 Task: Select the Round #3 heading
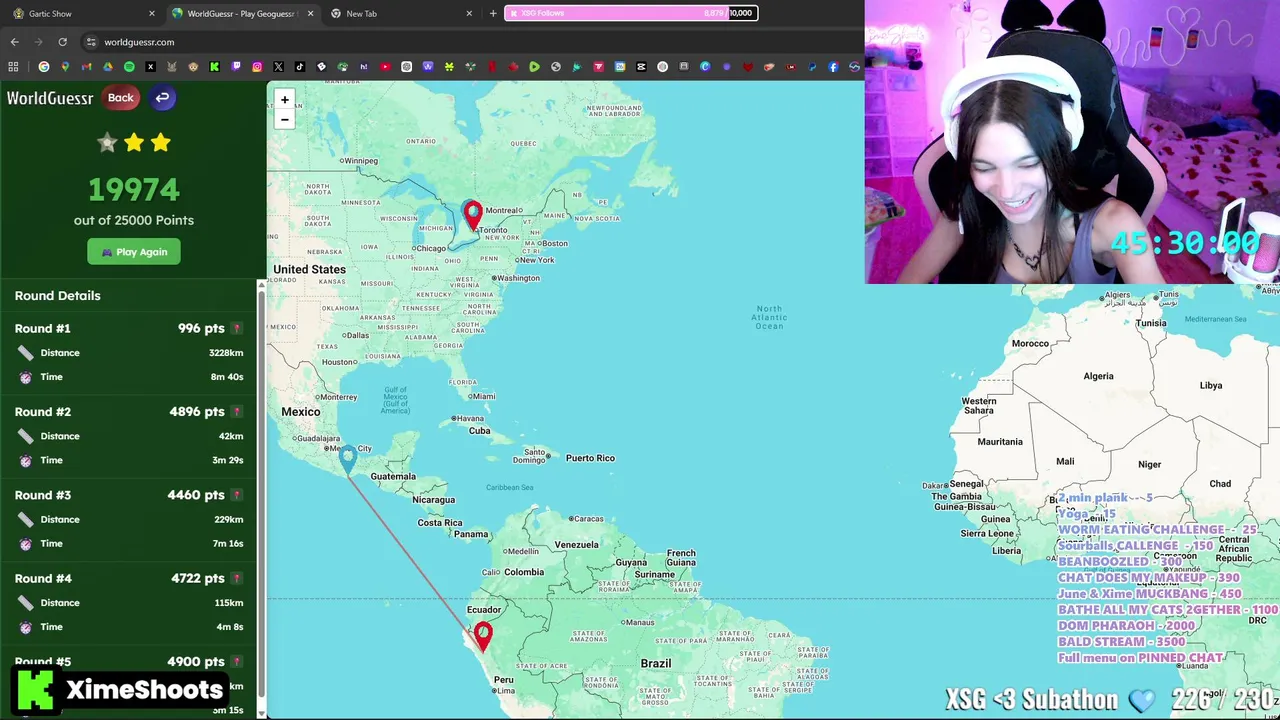tap(42, 495)
